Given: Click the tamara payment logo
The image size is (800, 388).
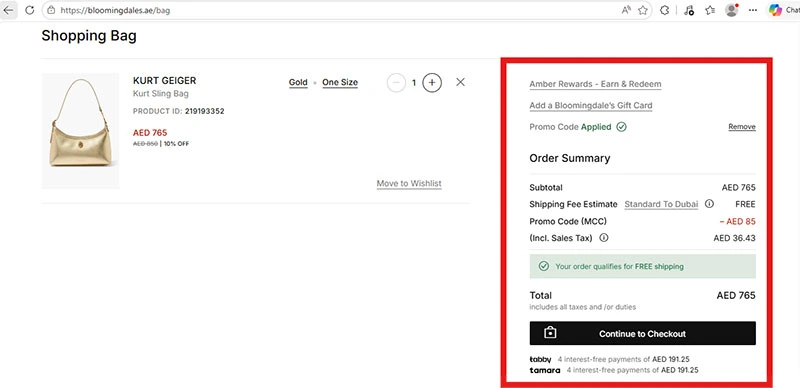Looking at the screenshot, I should point(544,370).
